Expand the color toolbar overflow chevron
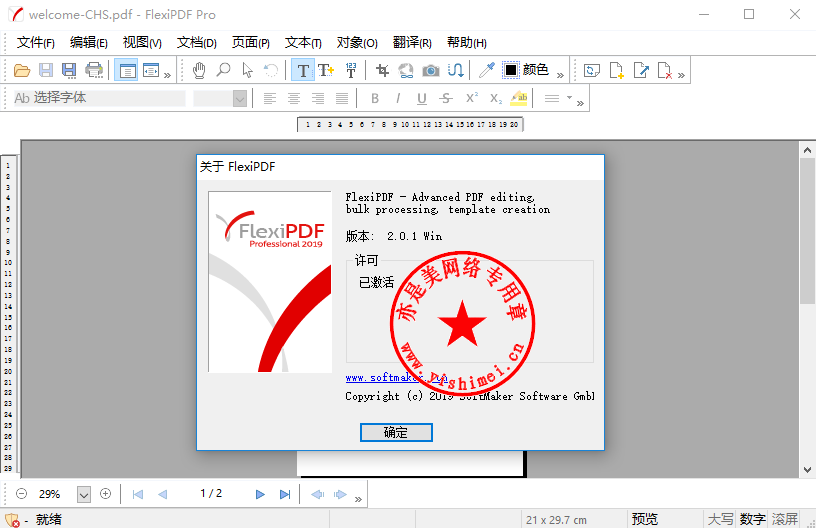Screen dimensions: 816x528 (x=560, y=75)
